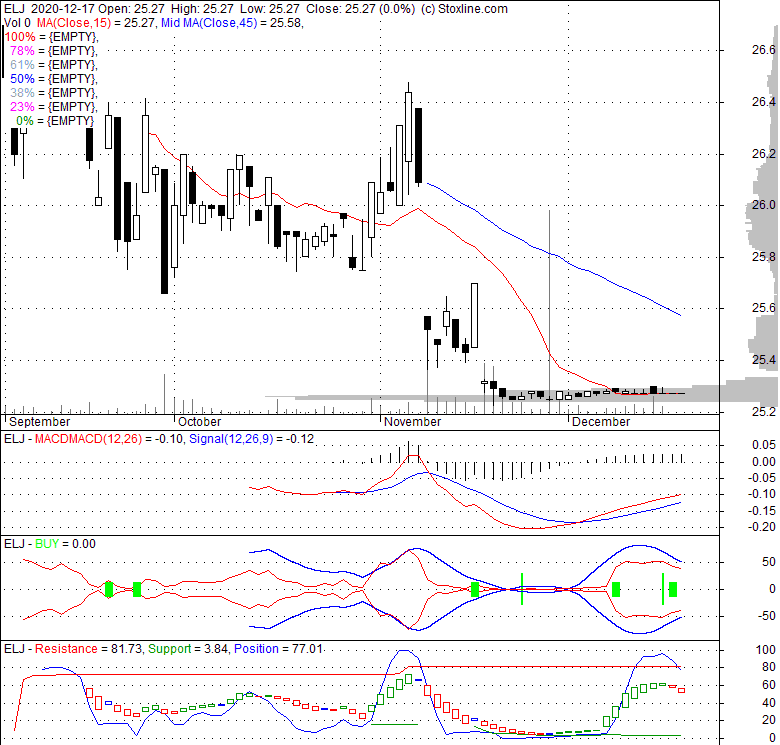Click the BUY panel -50 axis value

766,616
